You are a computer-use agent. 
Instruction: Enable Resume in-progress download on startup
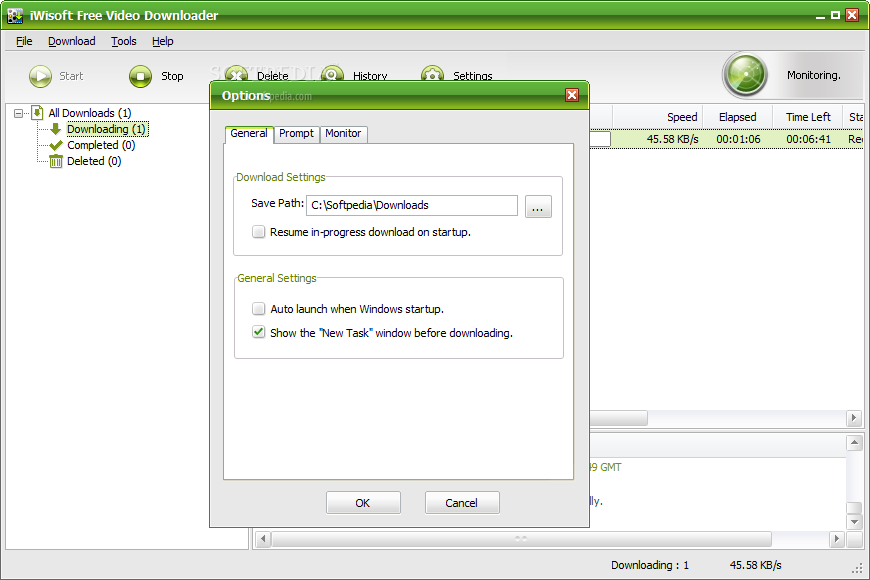click(x=259, y=231)
